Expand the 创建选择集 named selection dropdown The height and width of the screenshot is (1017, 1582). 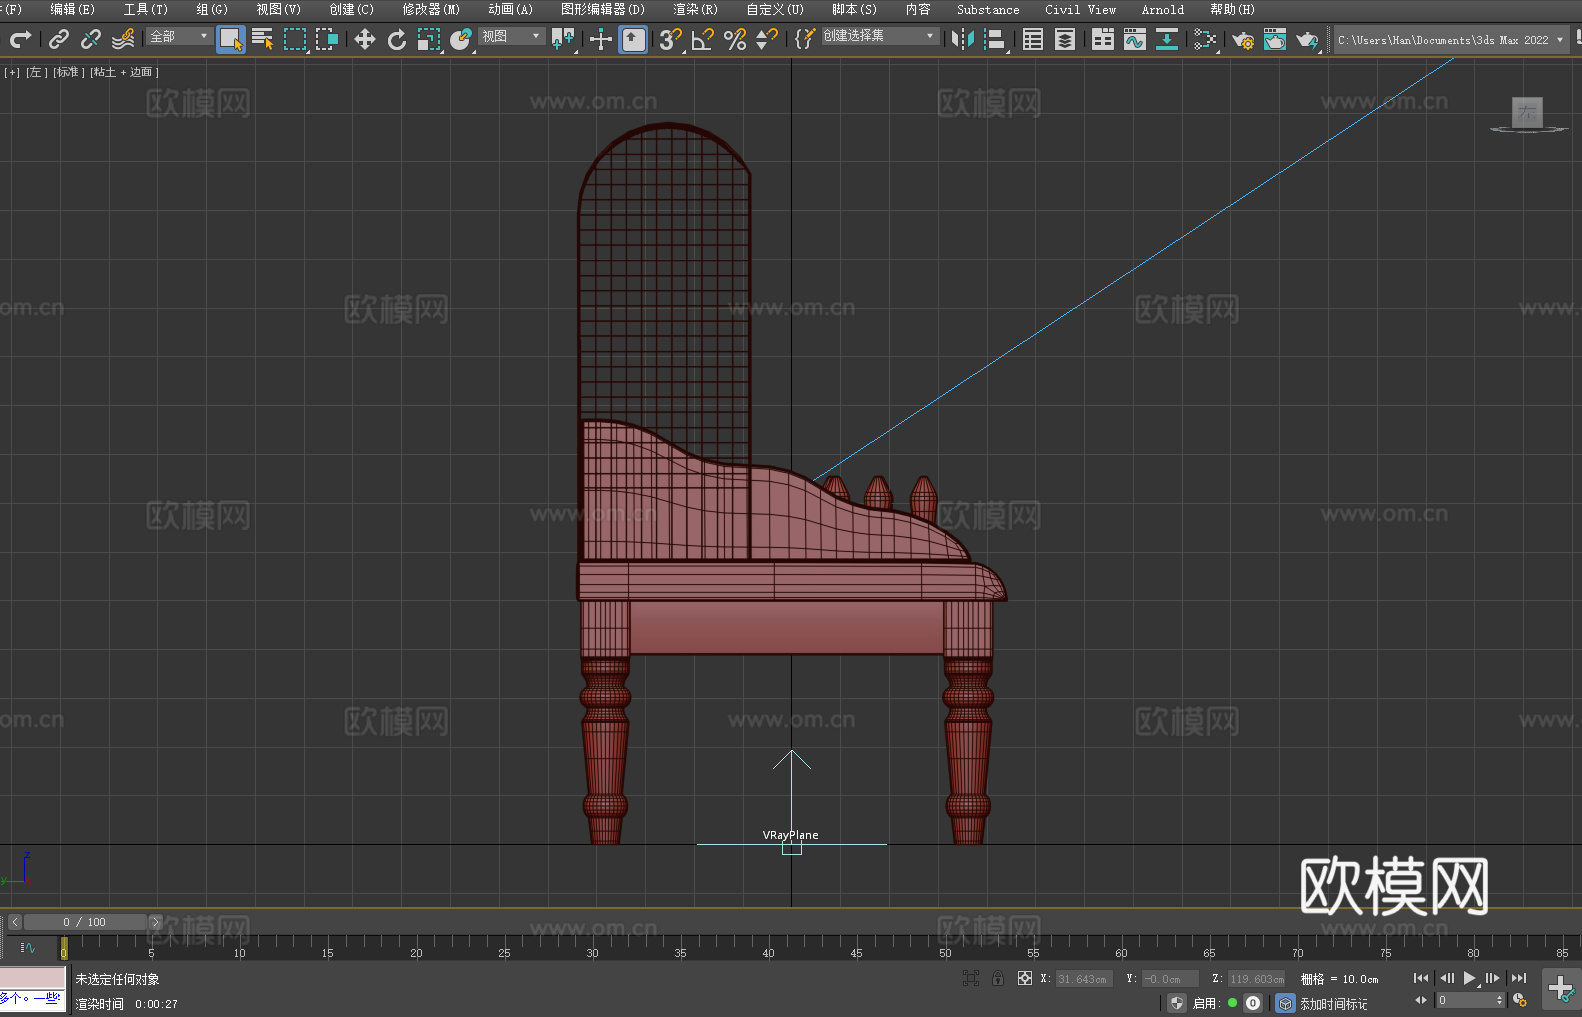[x=879, y=36]
